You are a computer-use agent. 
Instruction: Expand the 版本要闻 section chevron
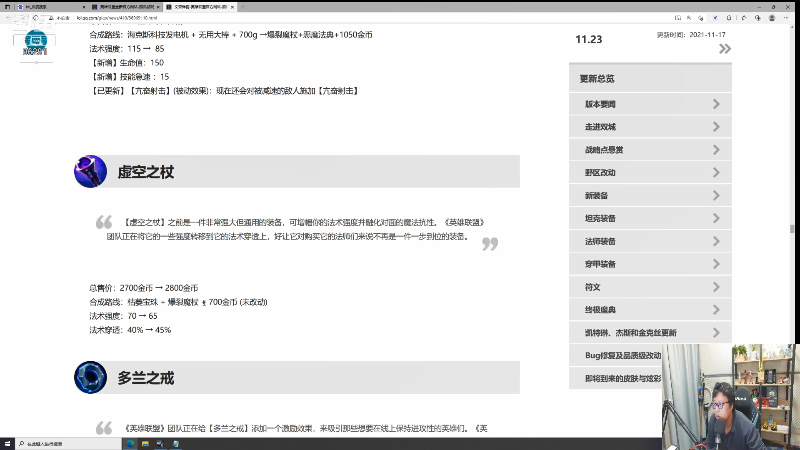click(716, 104)
